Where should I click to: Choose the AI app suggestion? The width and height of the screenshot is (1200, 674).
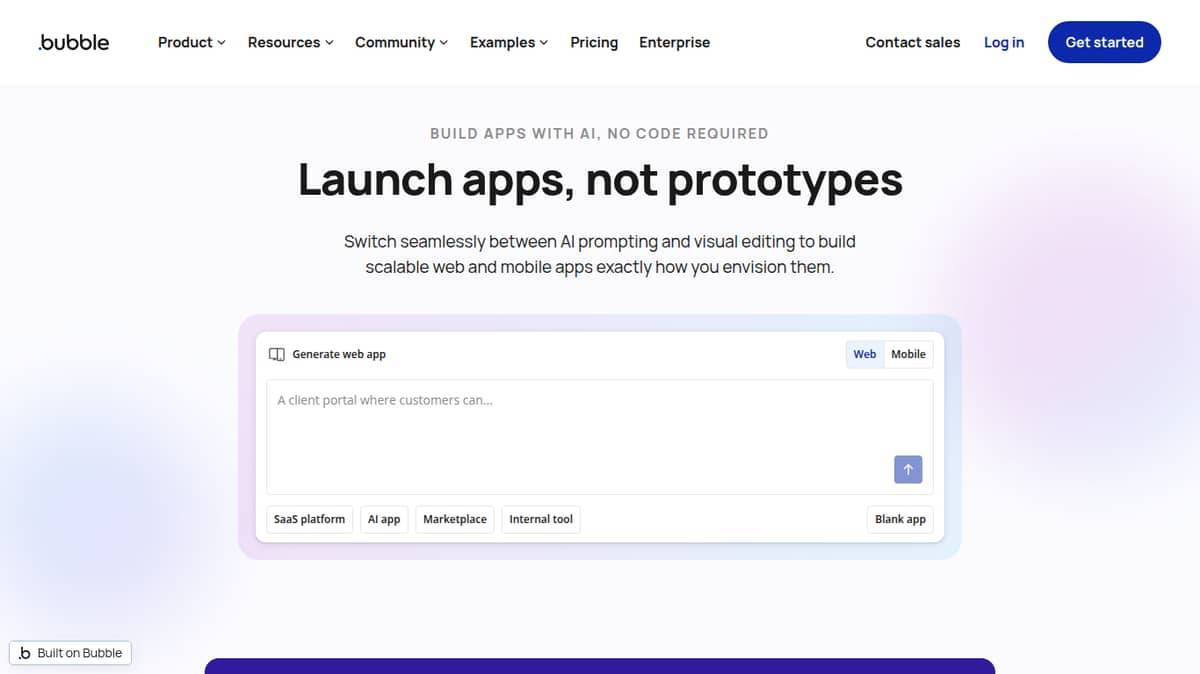[384, 519]
